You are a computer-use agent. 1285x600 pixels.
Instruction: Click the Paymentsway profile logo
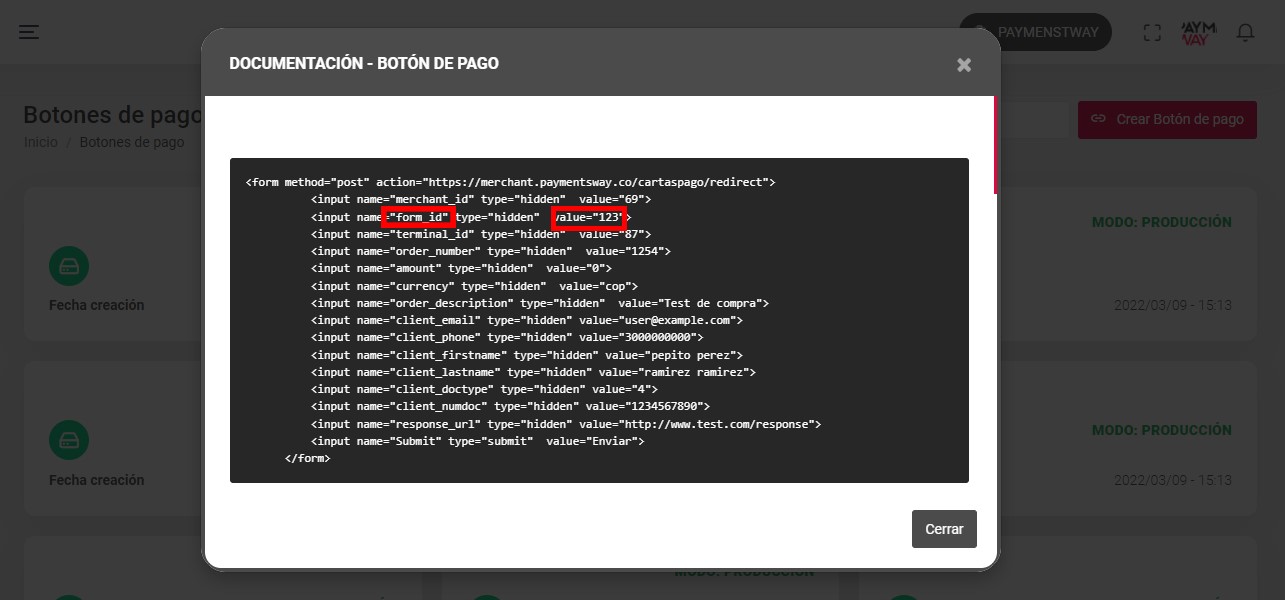tap(1198, 32)
